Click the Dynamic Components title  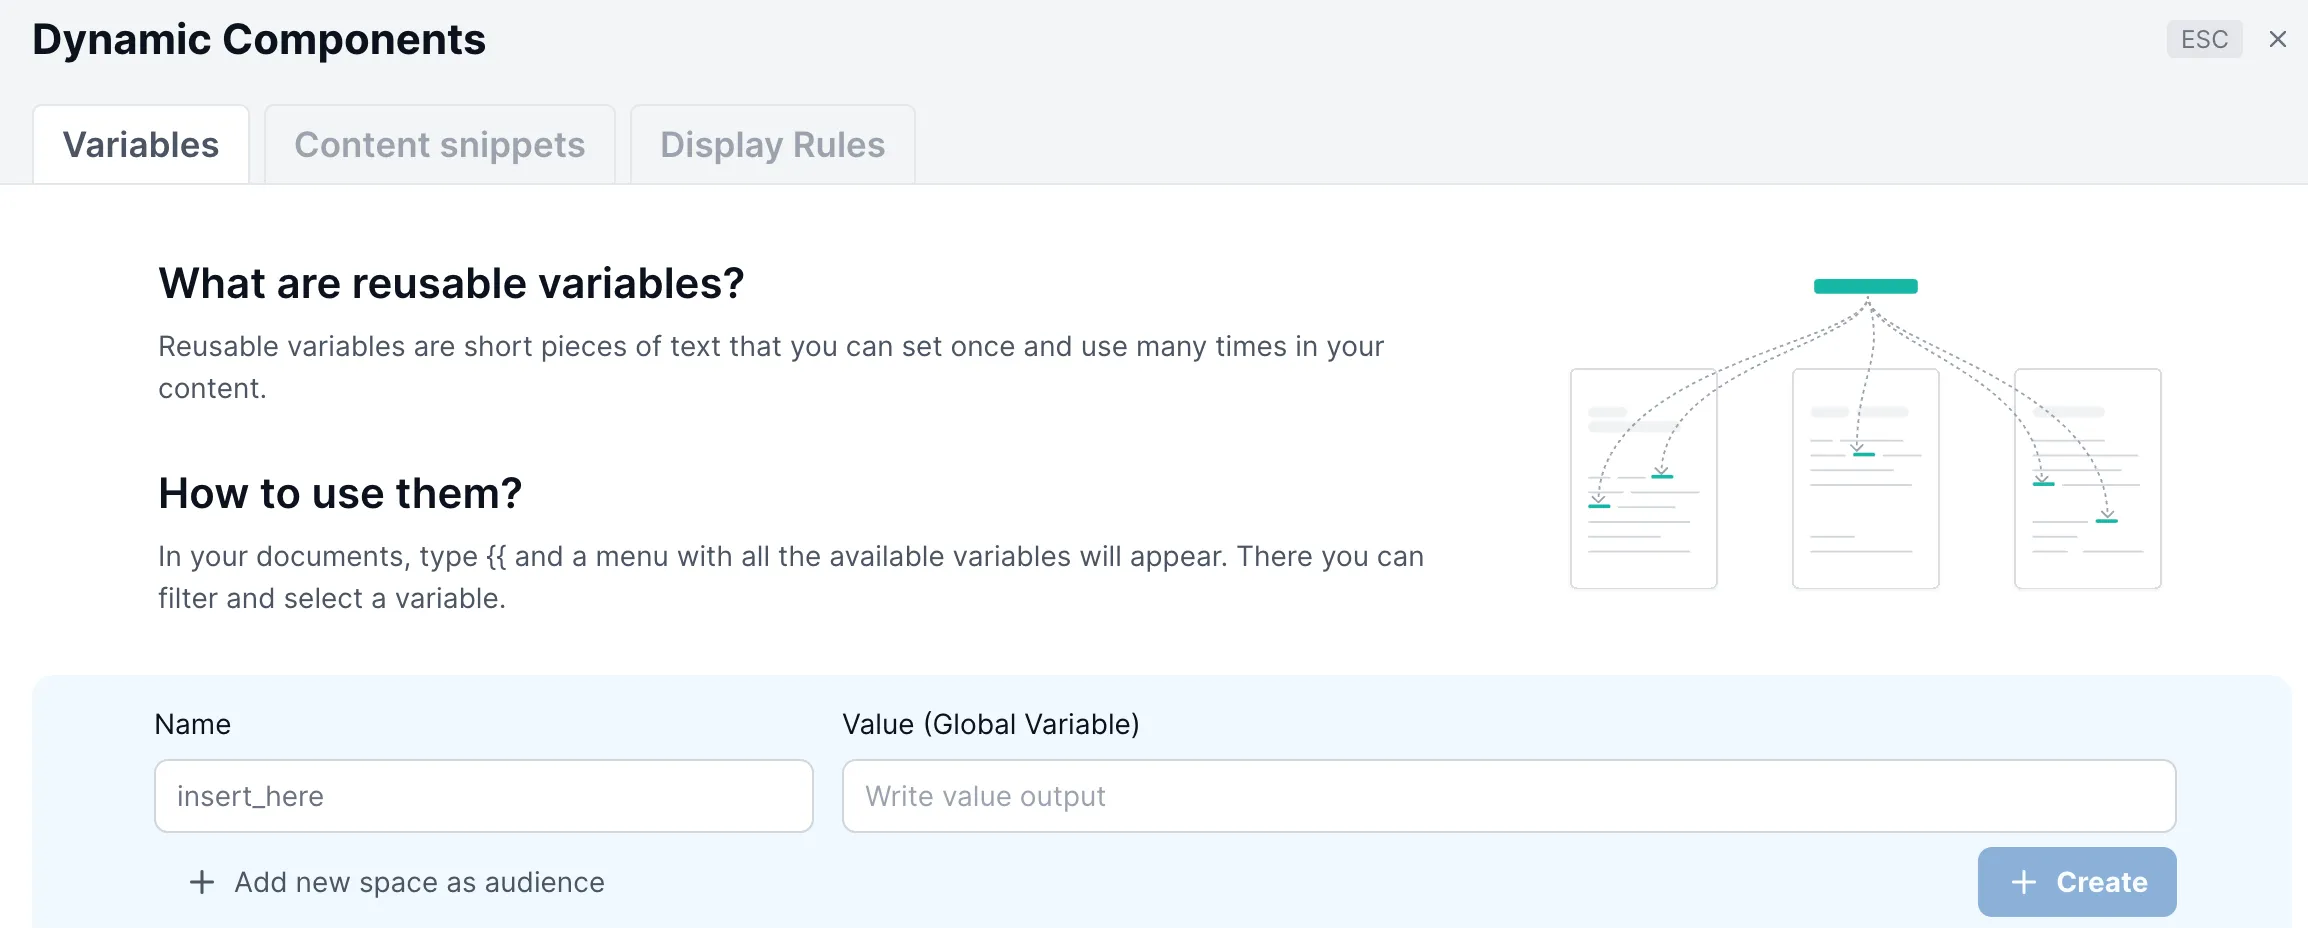point(259,40)
